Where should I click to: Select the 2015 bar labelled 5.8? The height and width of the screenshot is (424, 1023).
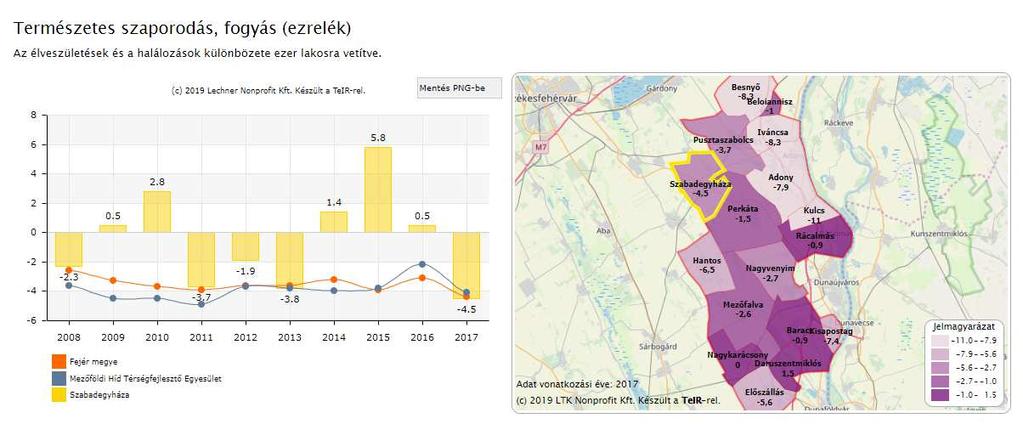378,190
